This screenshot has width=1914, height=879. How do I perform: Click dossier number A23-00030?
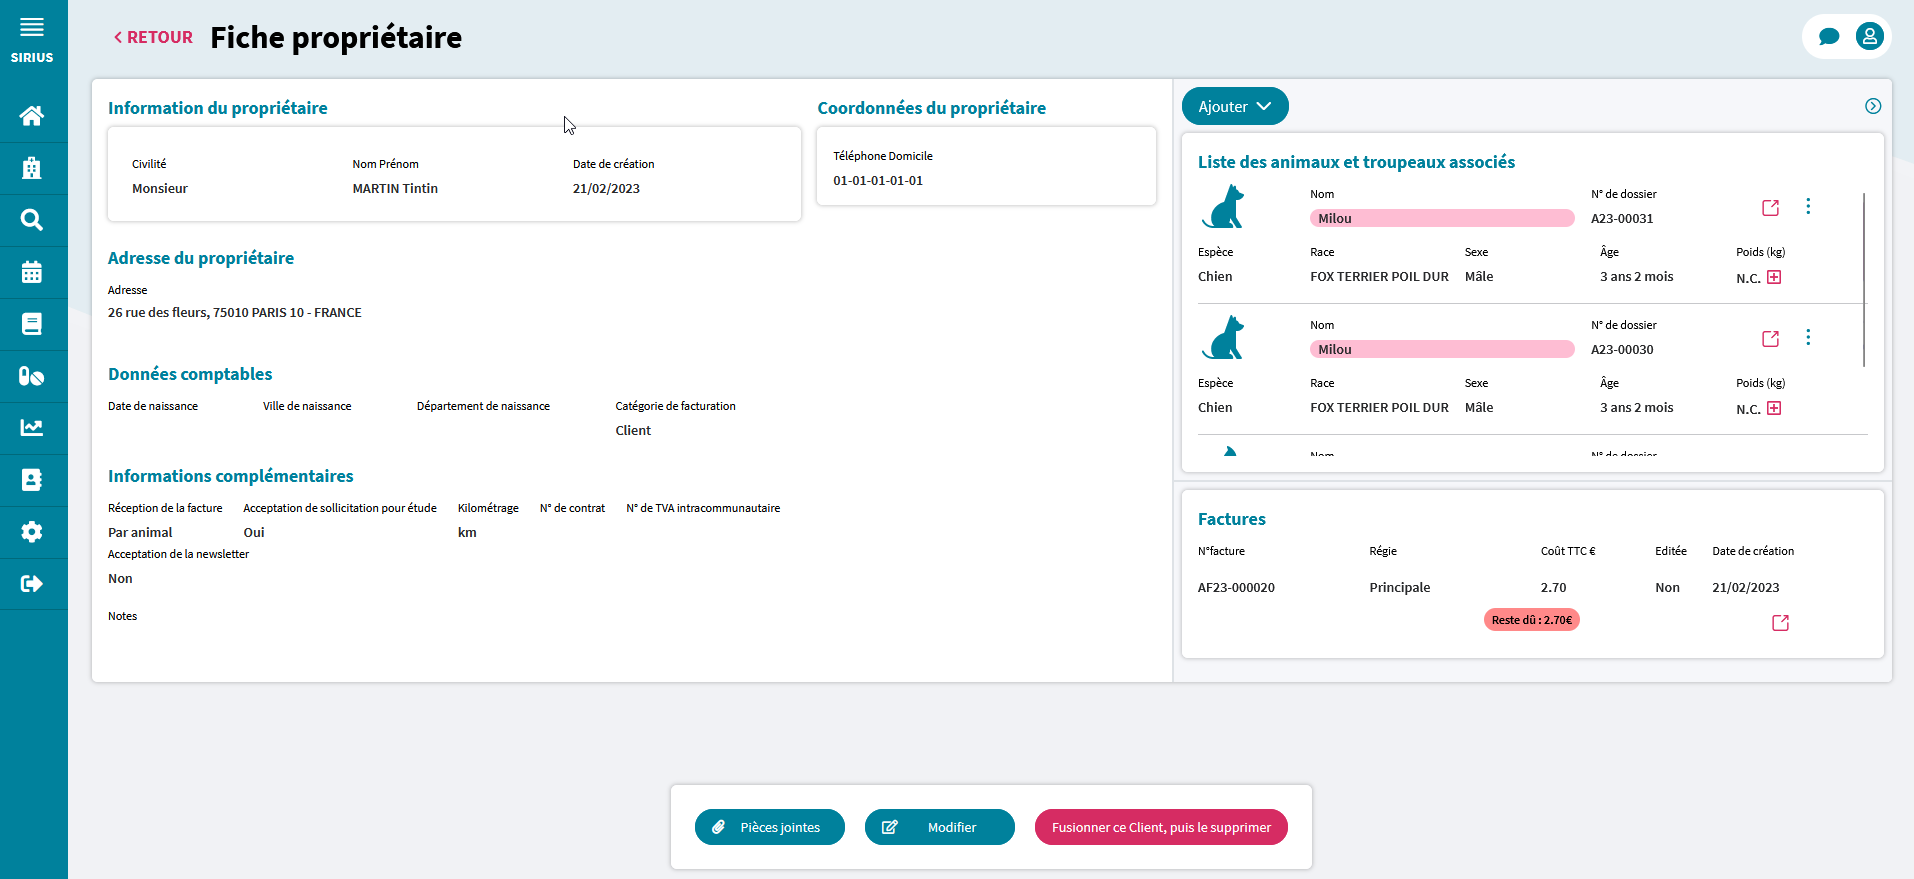point(1622,350)
